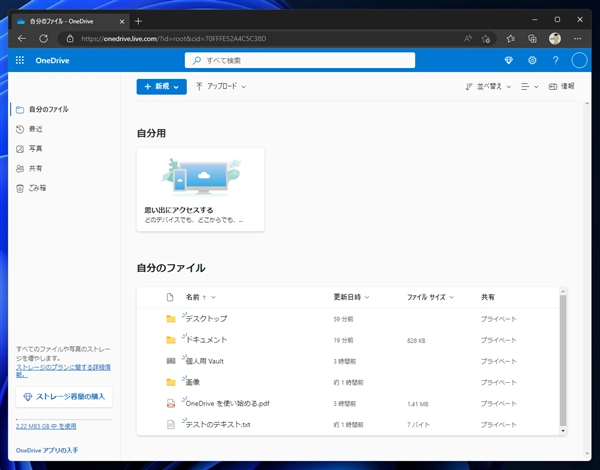
Task: Click the storage usage progress bar
Action: coord(64,419)
